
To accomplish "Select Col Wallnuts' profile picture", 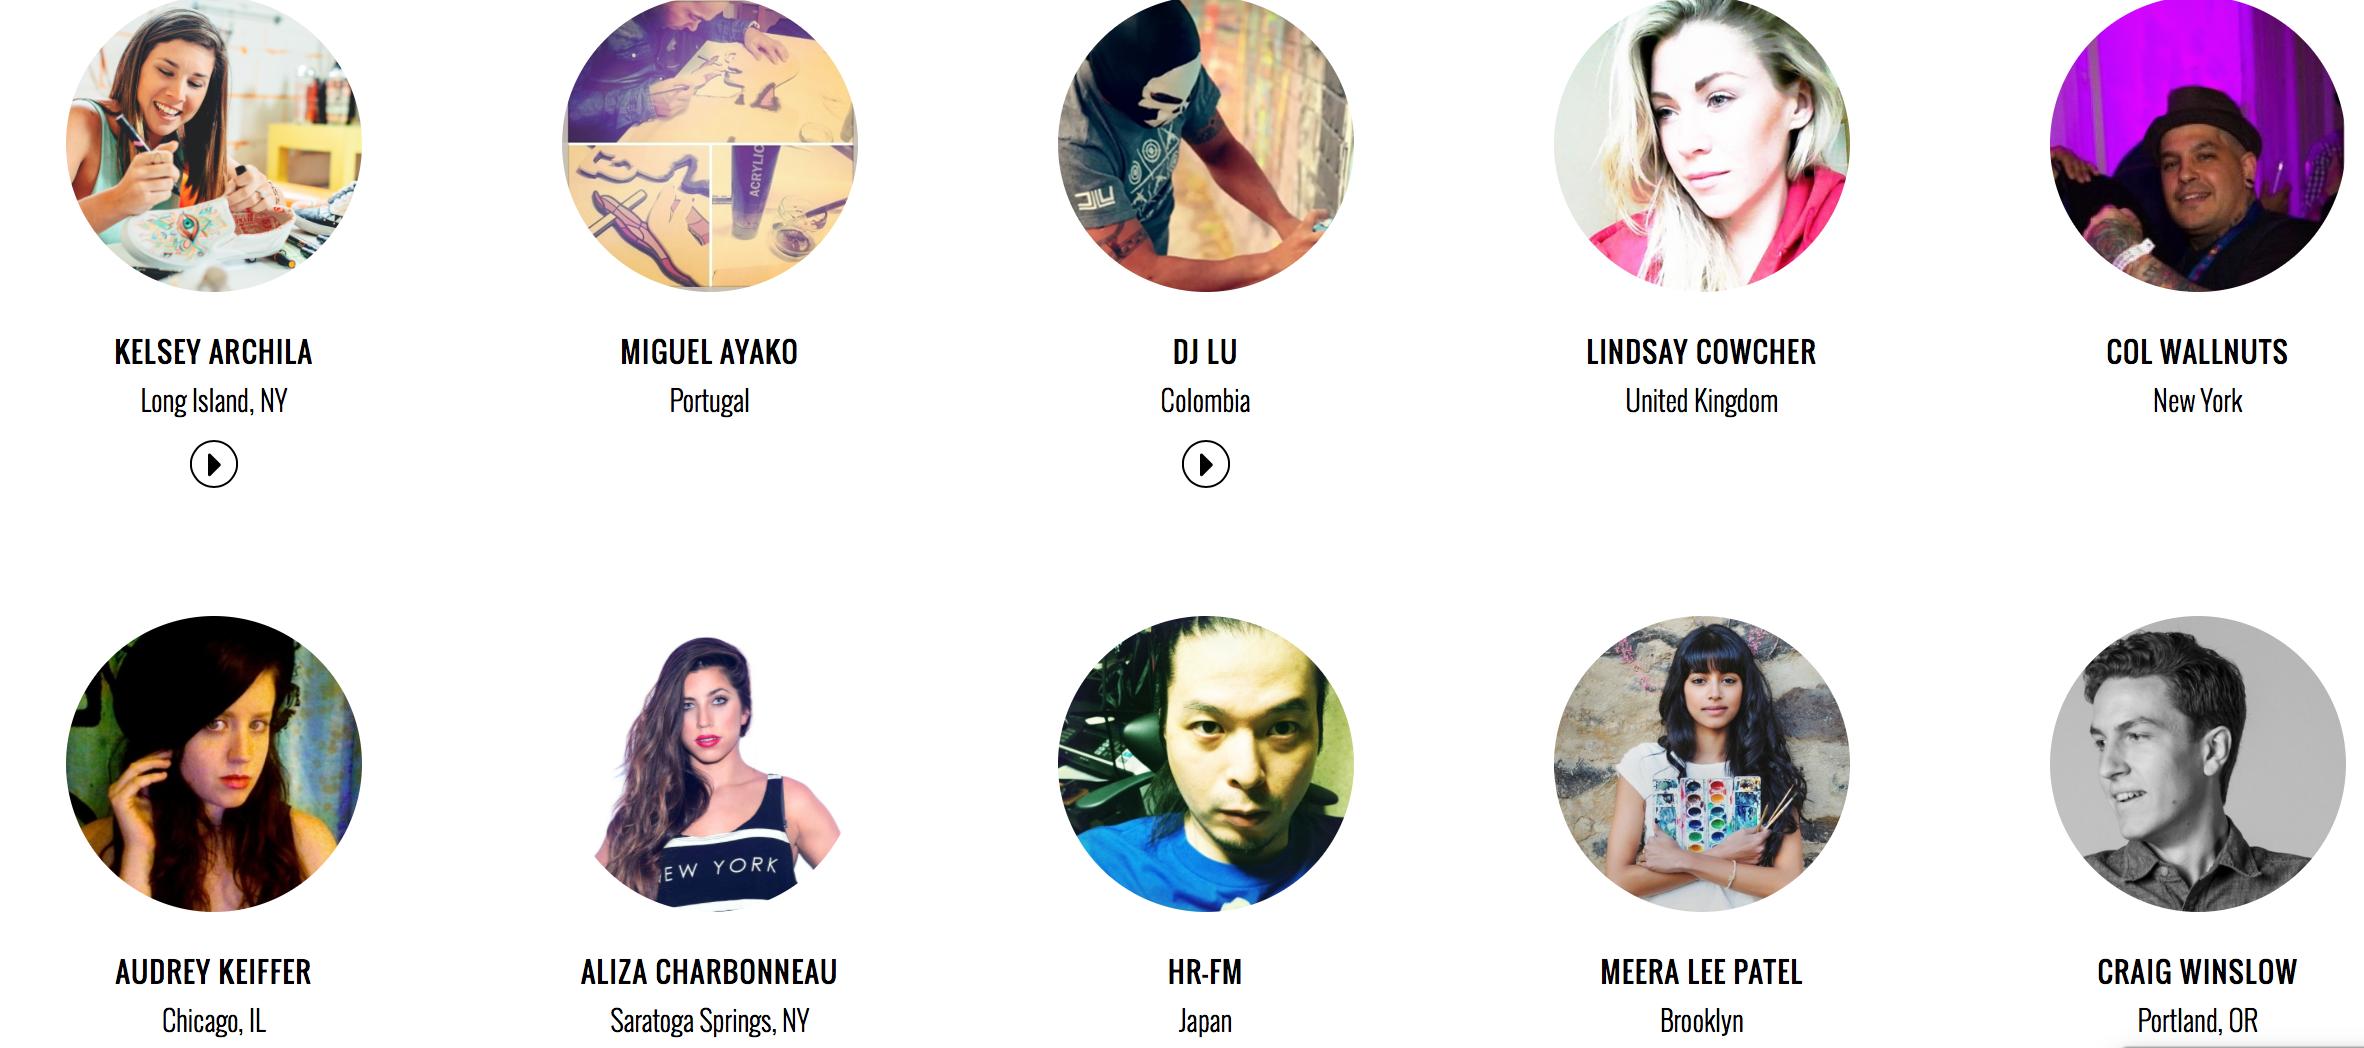I will [x=2198, y=144].
